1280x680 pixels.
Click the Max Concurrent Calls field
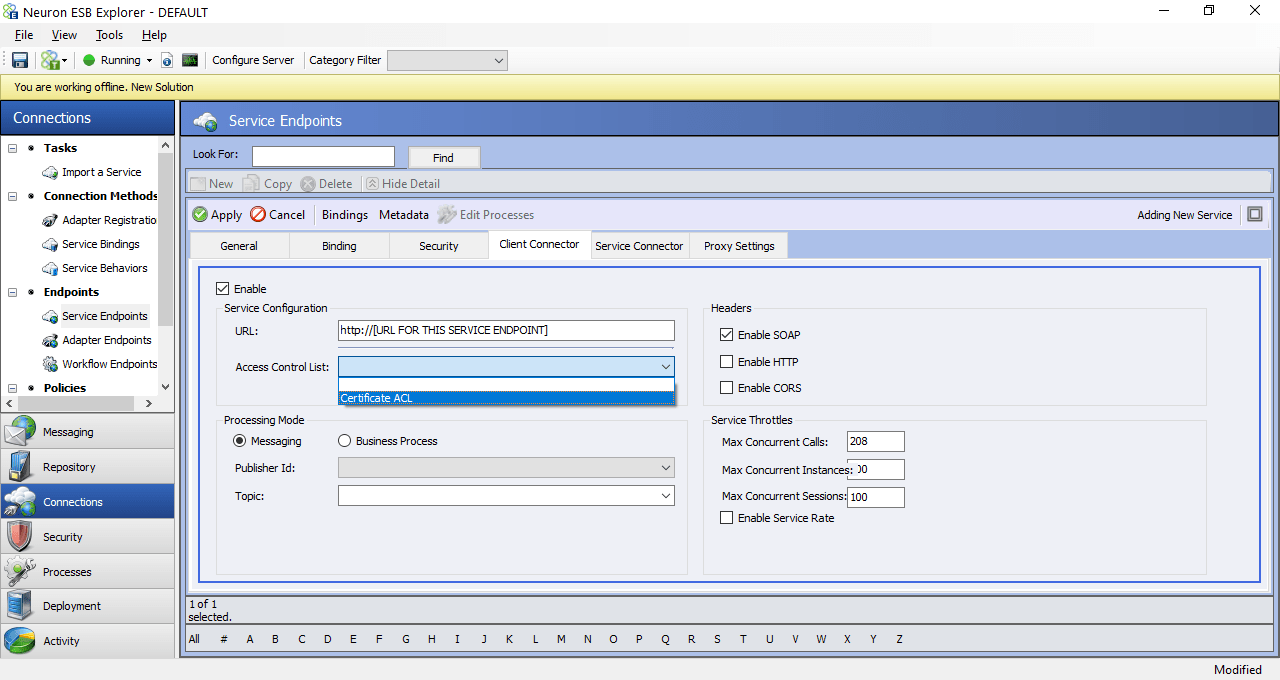click(x=875, y=442)
